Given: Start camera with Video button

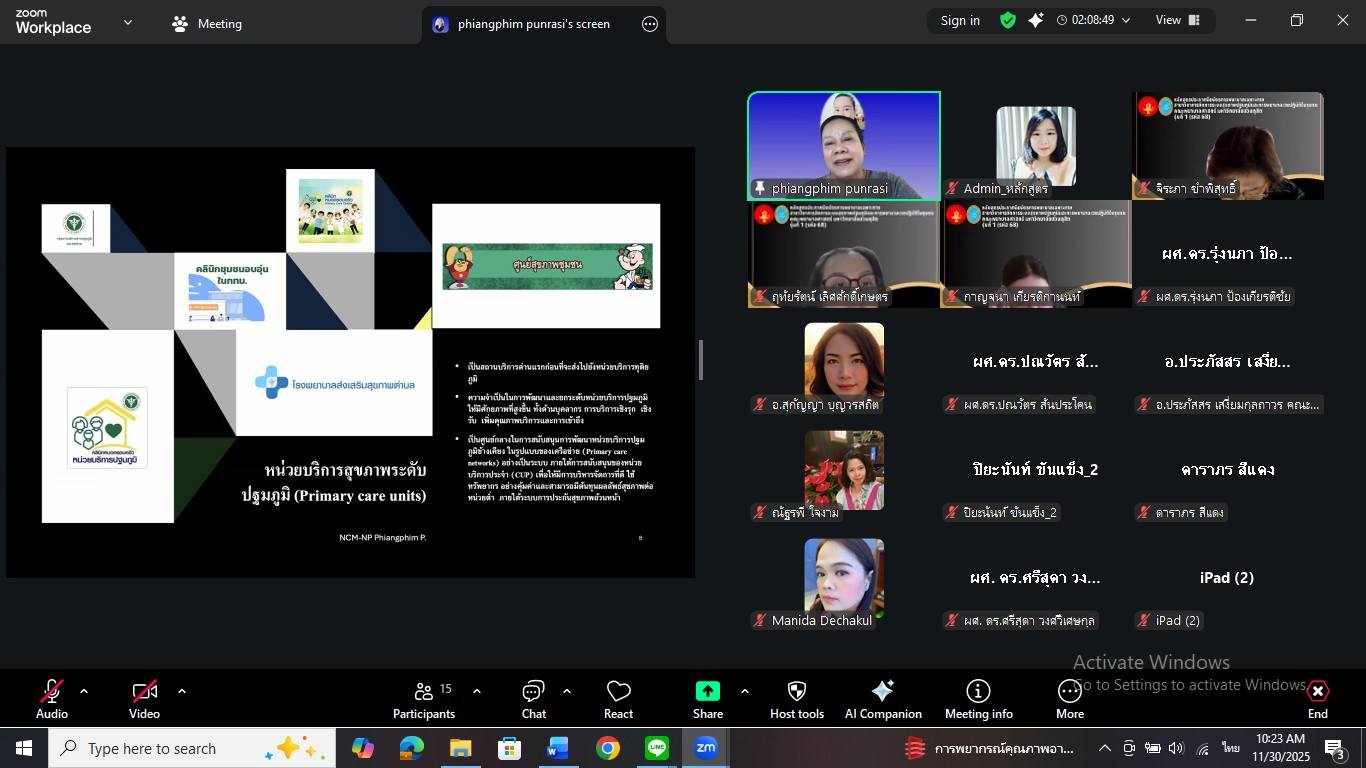Looking at the screenshot, I should [144, 699].
